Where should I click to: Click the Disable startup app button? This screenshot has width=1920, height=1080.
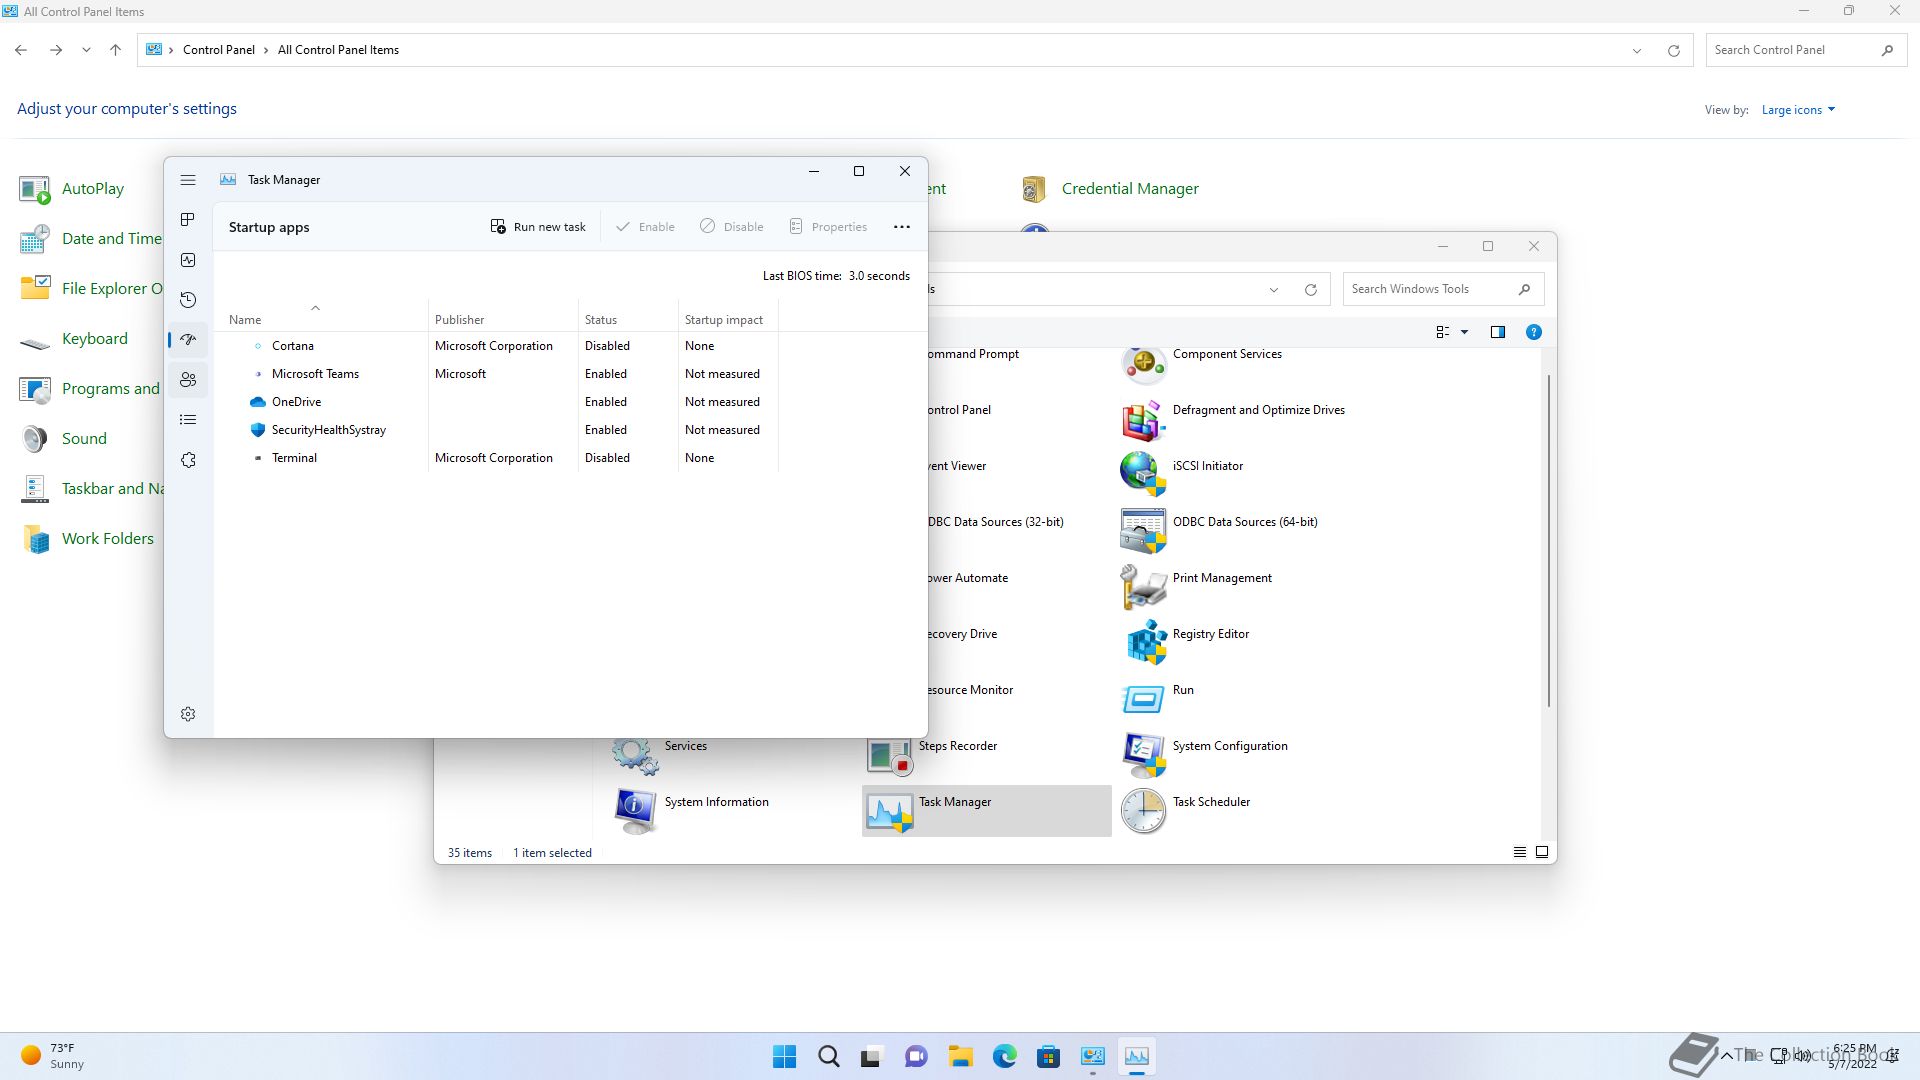pyautogui.click(x=732, y=227)
